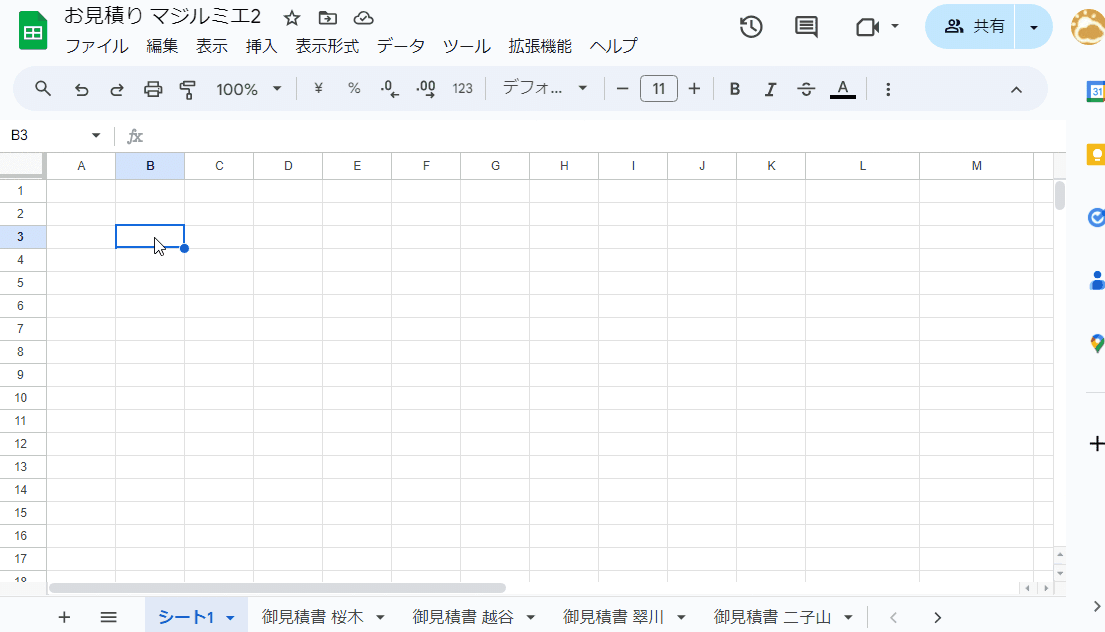
Task: Open the 御見積書 越谷 tab menu arrow
Action: [531, 617]
